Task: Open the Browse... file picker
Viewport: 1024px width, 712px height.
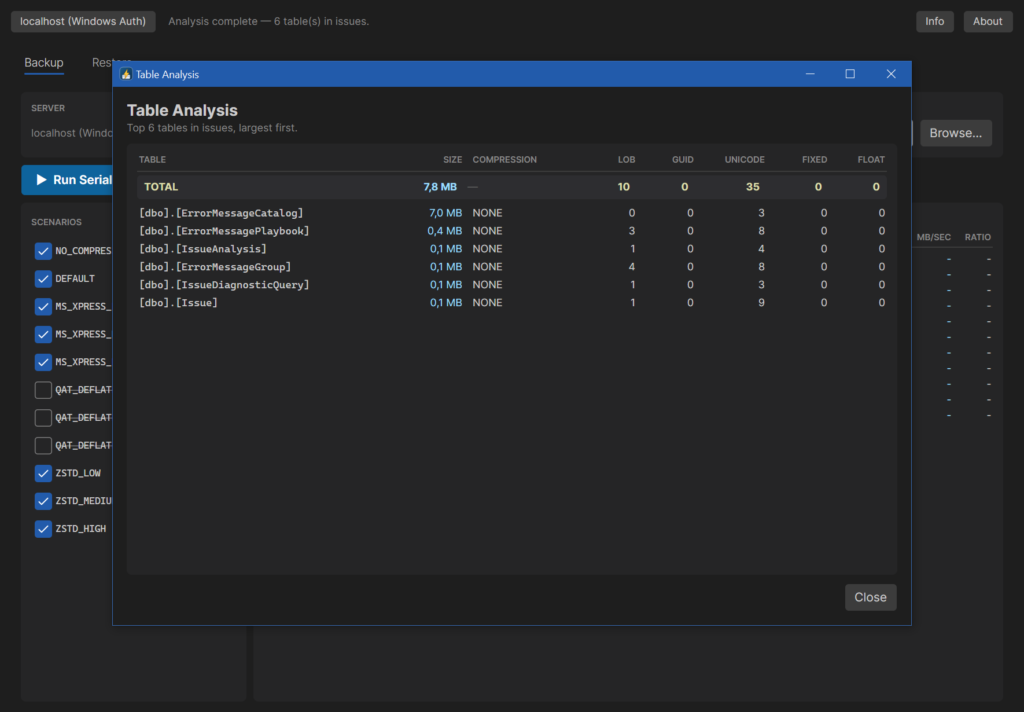Action: (x=955, y=133)
